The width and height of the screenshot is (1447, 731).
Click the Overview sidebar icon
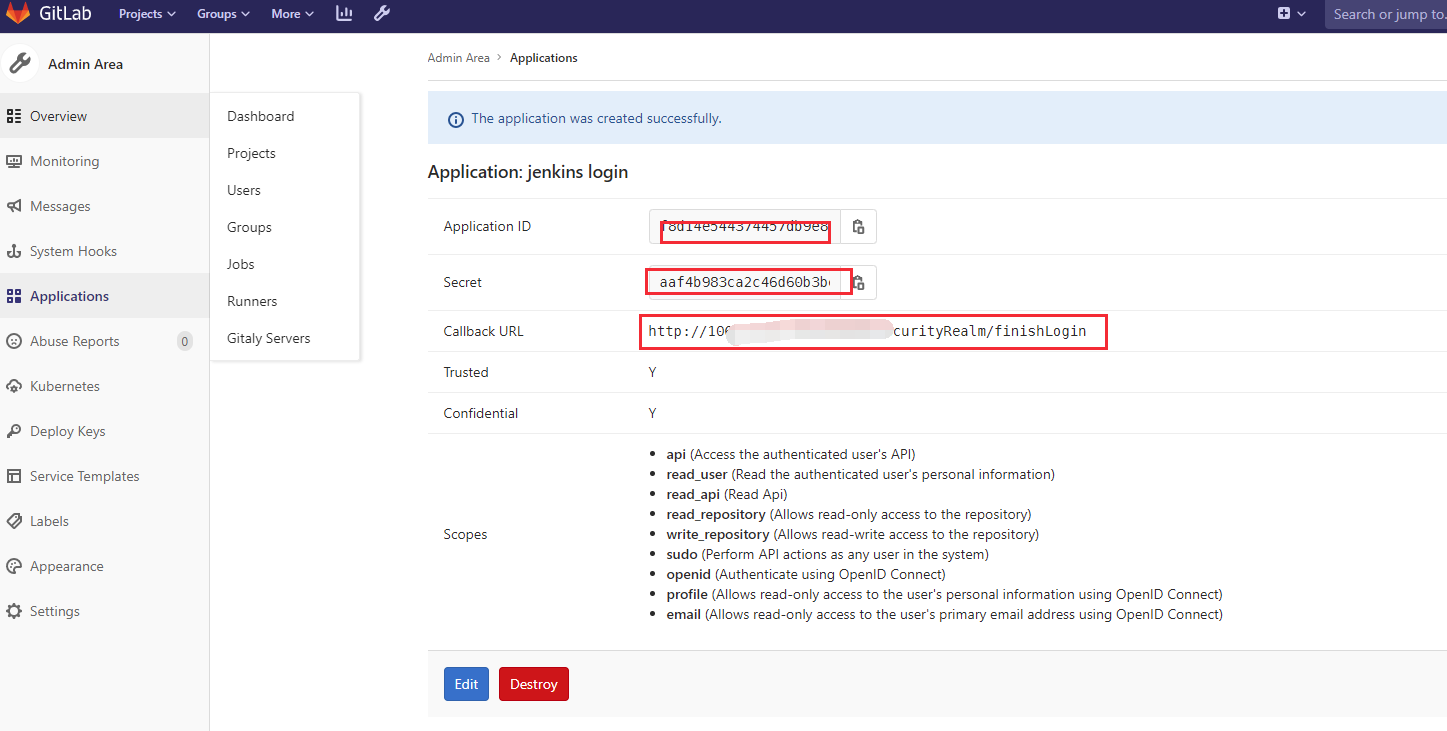[14, 116]
